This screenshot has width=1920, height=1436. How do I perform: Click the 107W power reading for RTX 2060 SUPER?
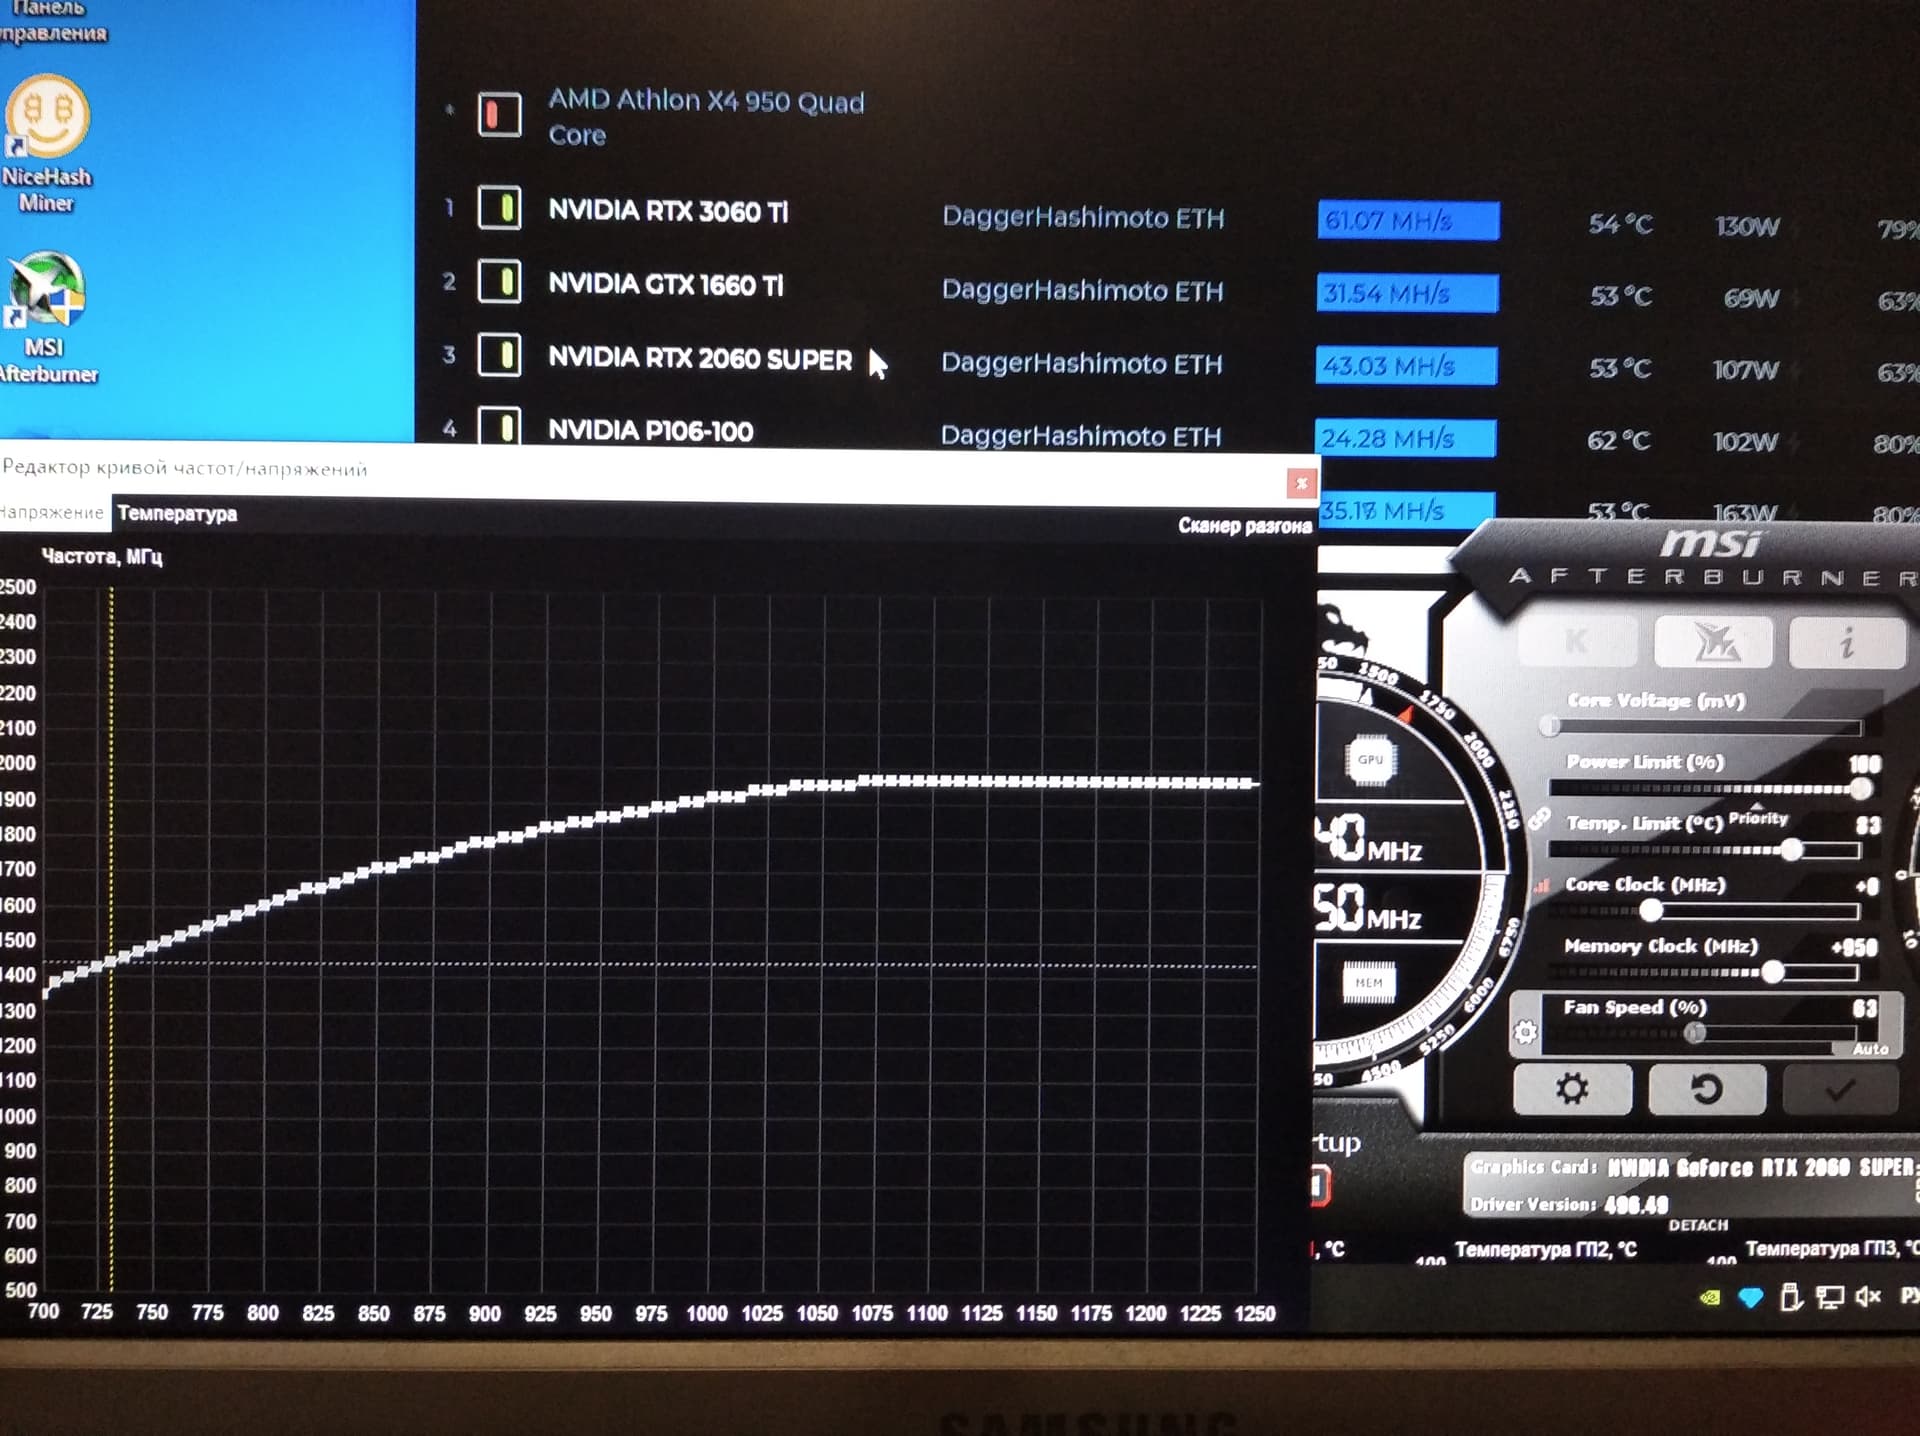tap(1745, 370)
